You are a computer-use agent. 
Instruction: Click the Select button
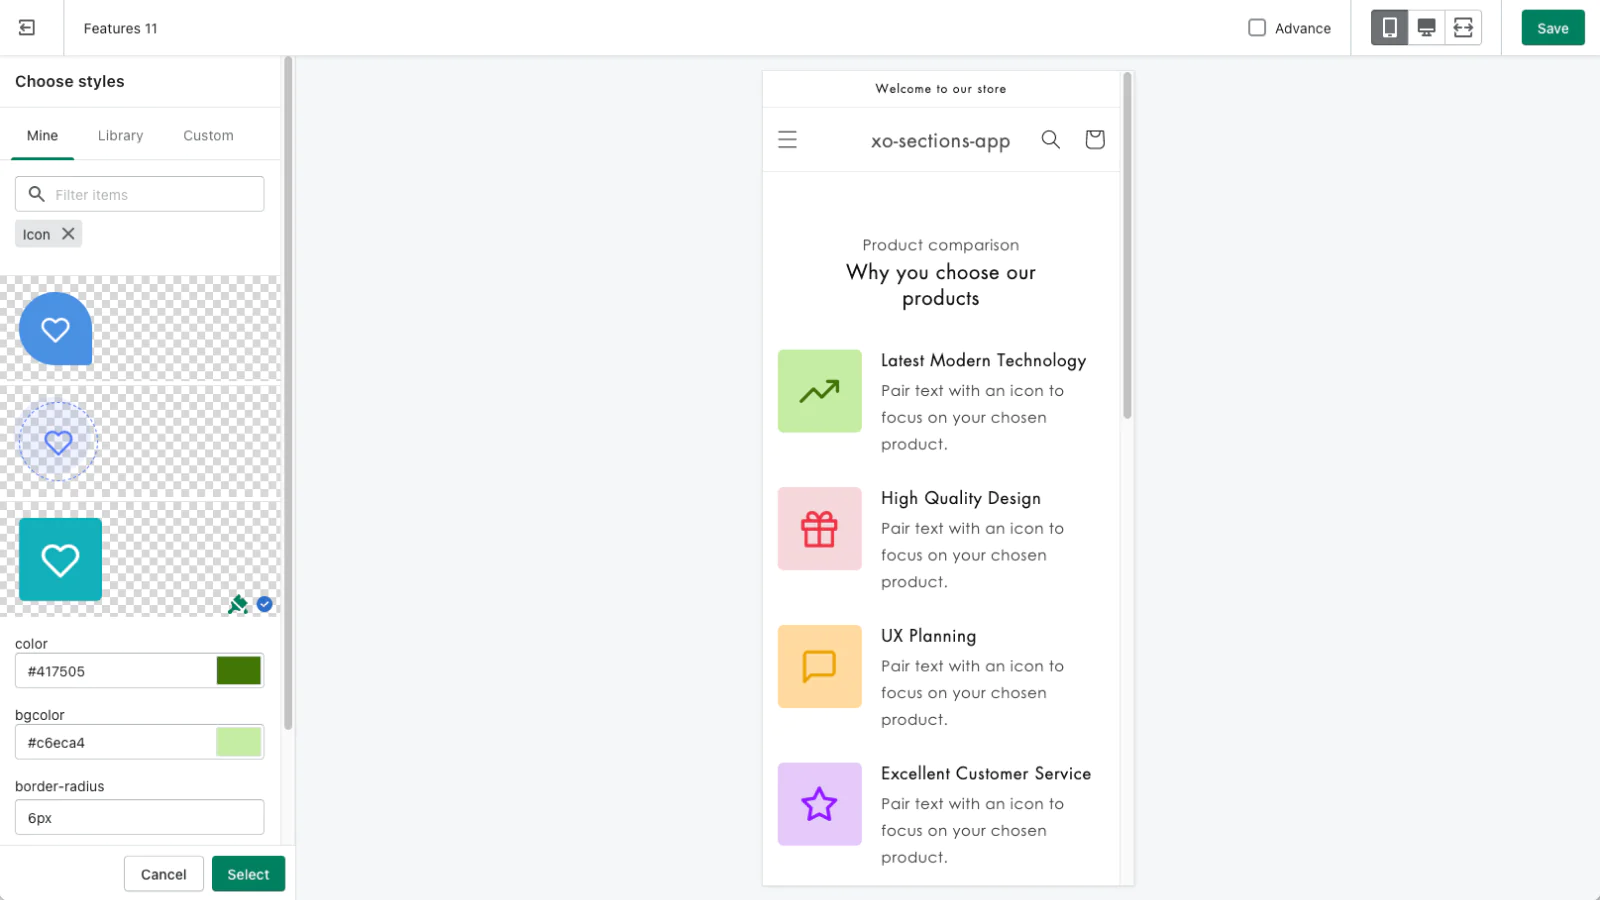pos(248,874)
